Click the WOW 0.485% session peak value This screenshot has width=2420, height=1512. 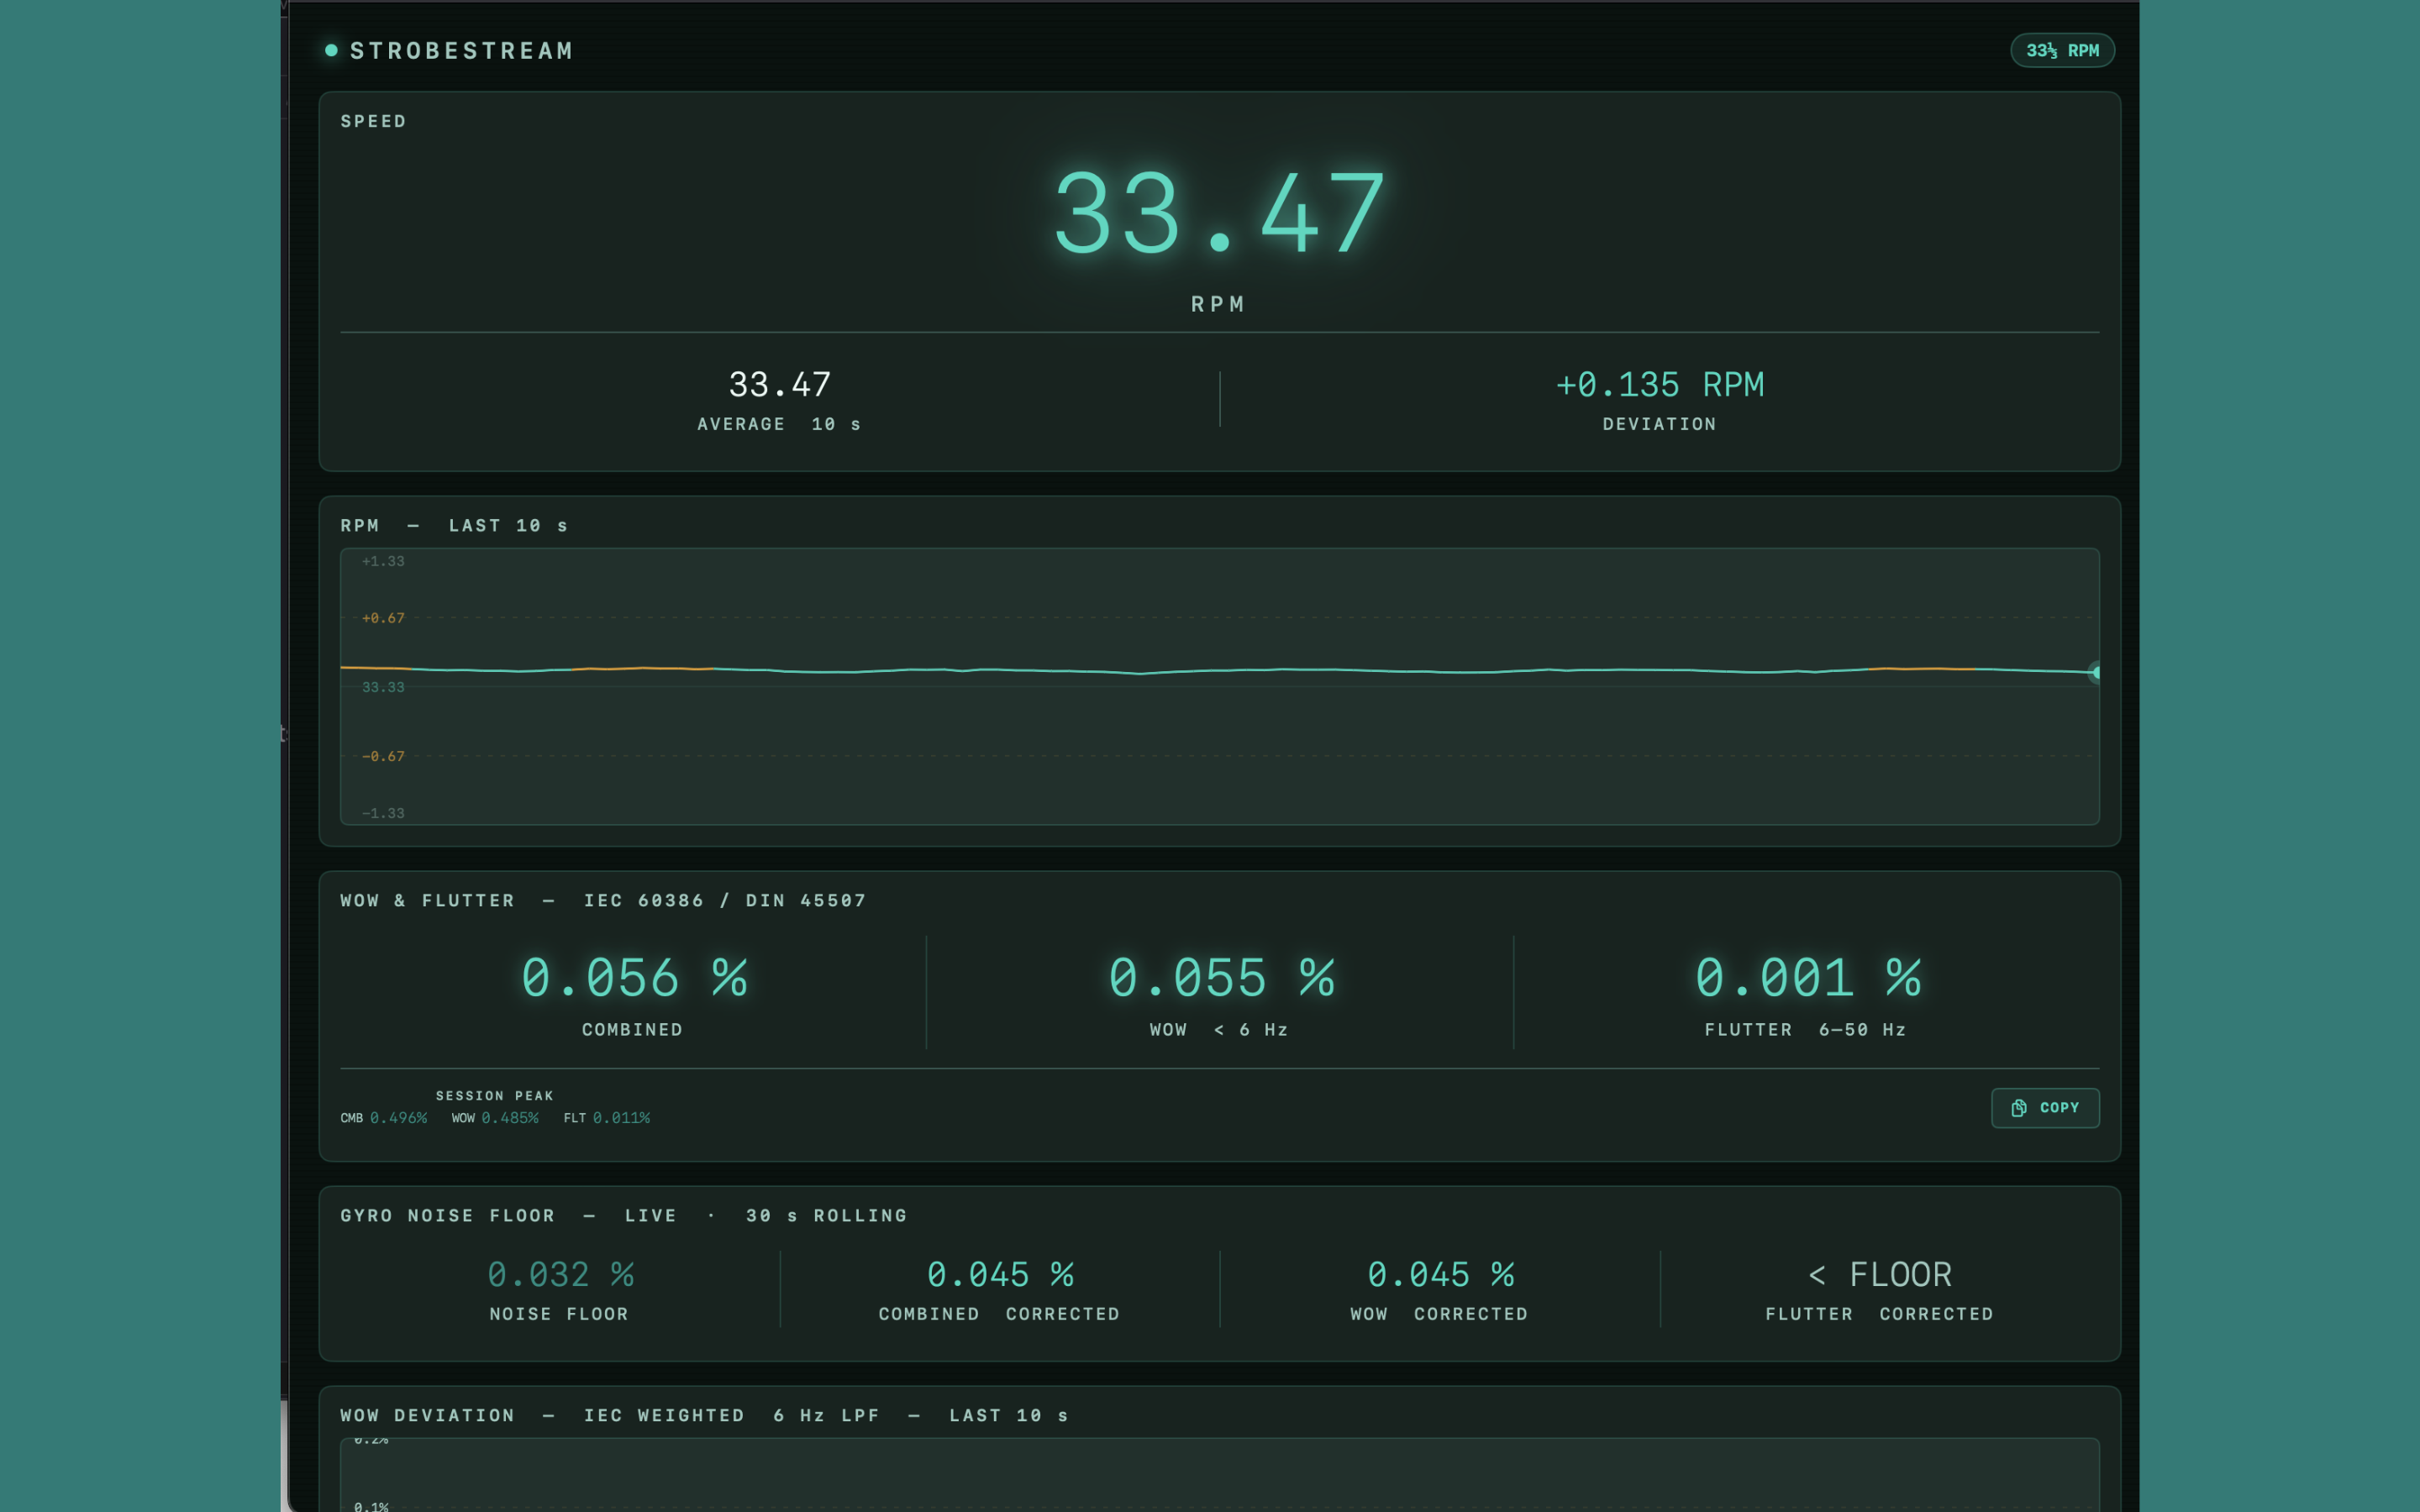tap(495, 1118)
